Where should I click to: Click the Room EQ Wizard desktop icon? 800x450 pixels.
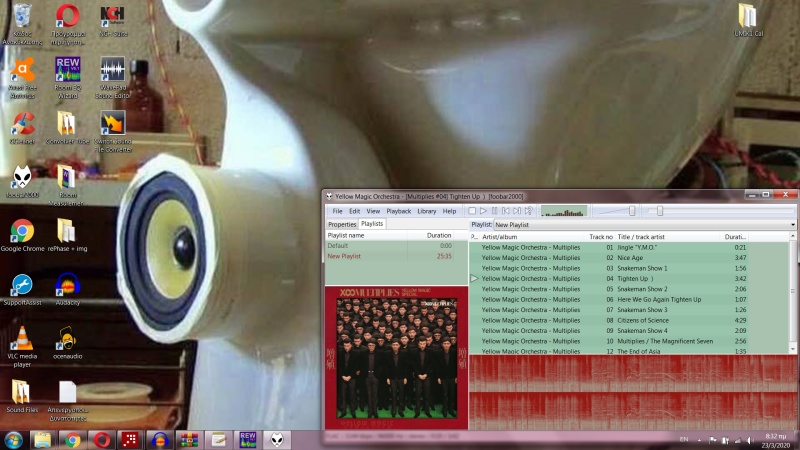tap(68, 78)
